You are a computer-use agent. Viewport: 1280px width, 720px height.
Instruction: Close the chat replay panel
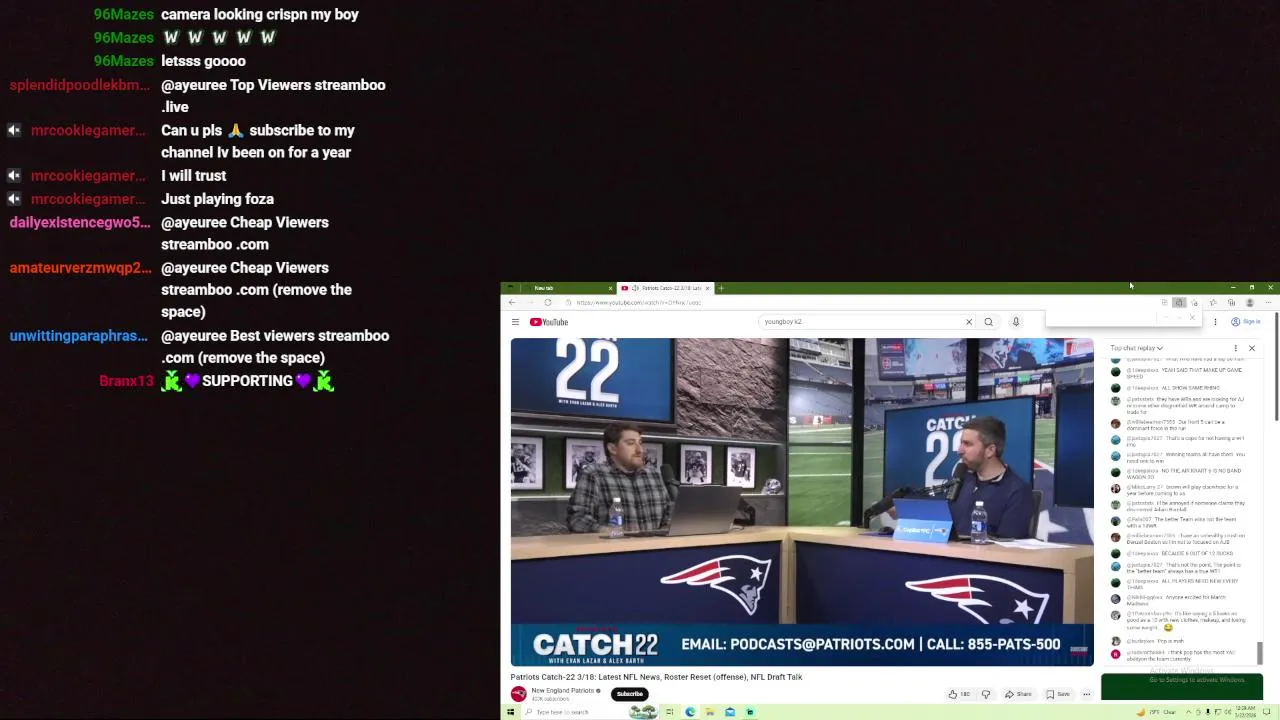1251,348
